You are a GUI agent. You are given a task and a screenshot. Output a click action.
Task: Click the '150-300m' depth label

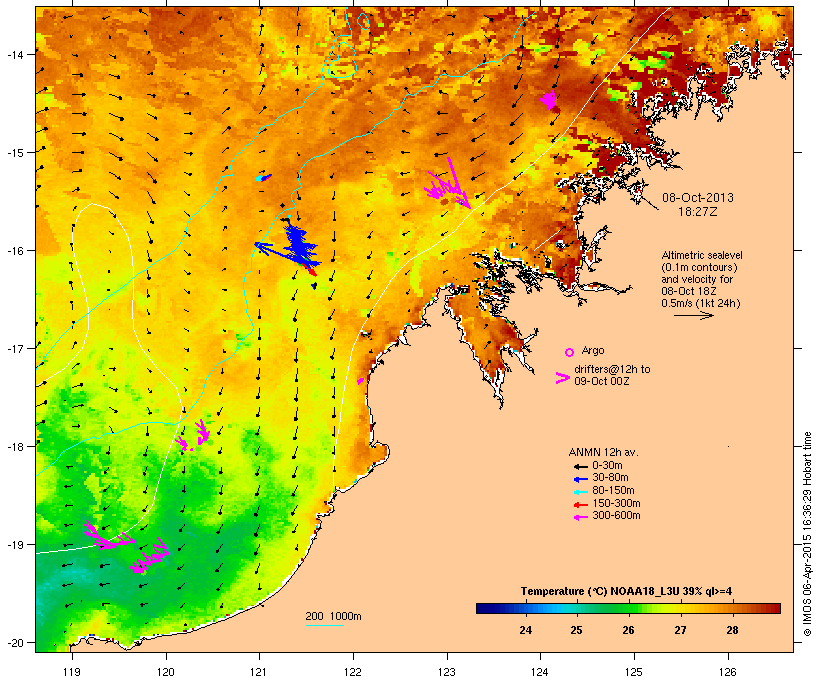(x=616, y=503)
